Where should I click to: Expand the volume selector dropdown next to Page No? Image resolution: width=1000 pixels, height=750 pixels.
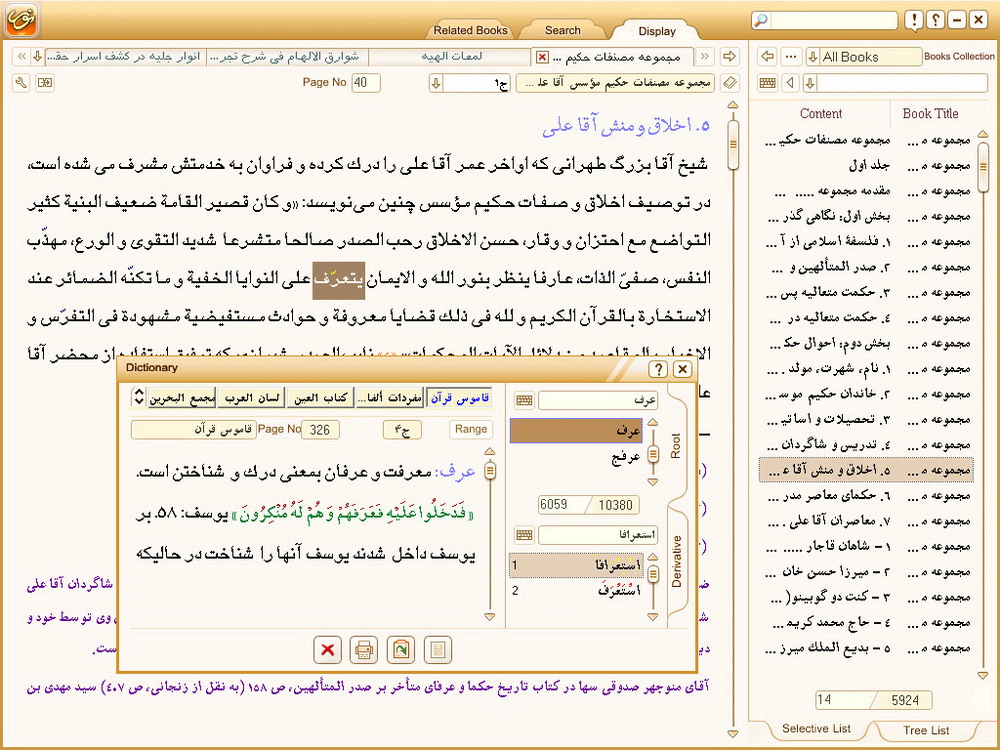coord(436,82)
